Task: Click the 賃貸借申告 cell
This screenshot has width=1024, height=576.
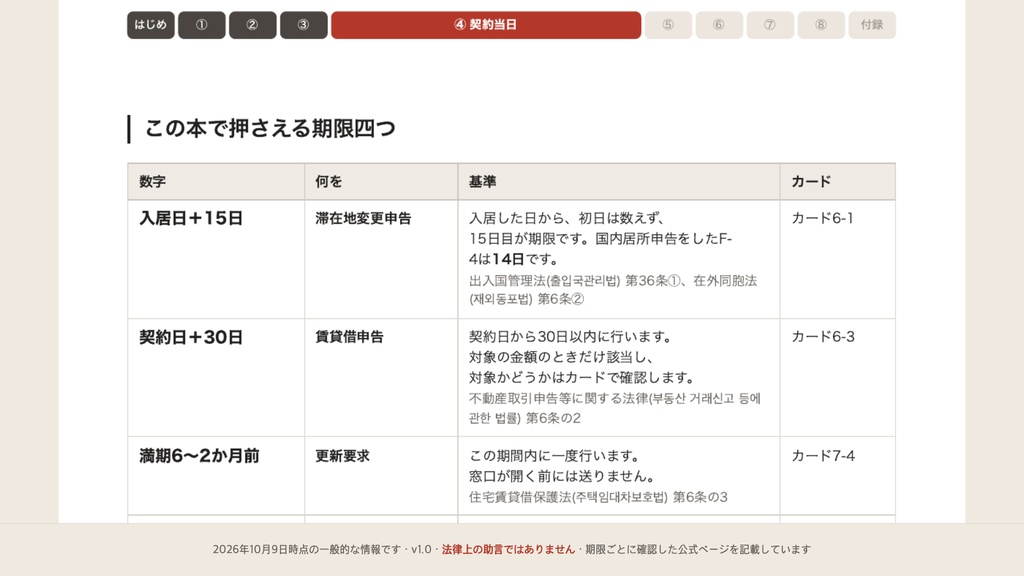Action: click(381, 377)
